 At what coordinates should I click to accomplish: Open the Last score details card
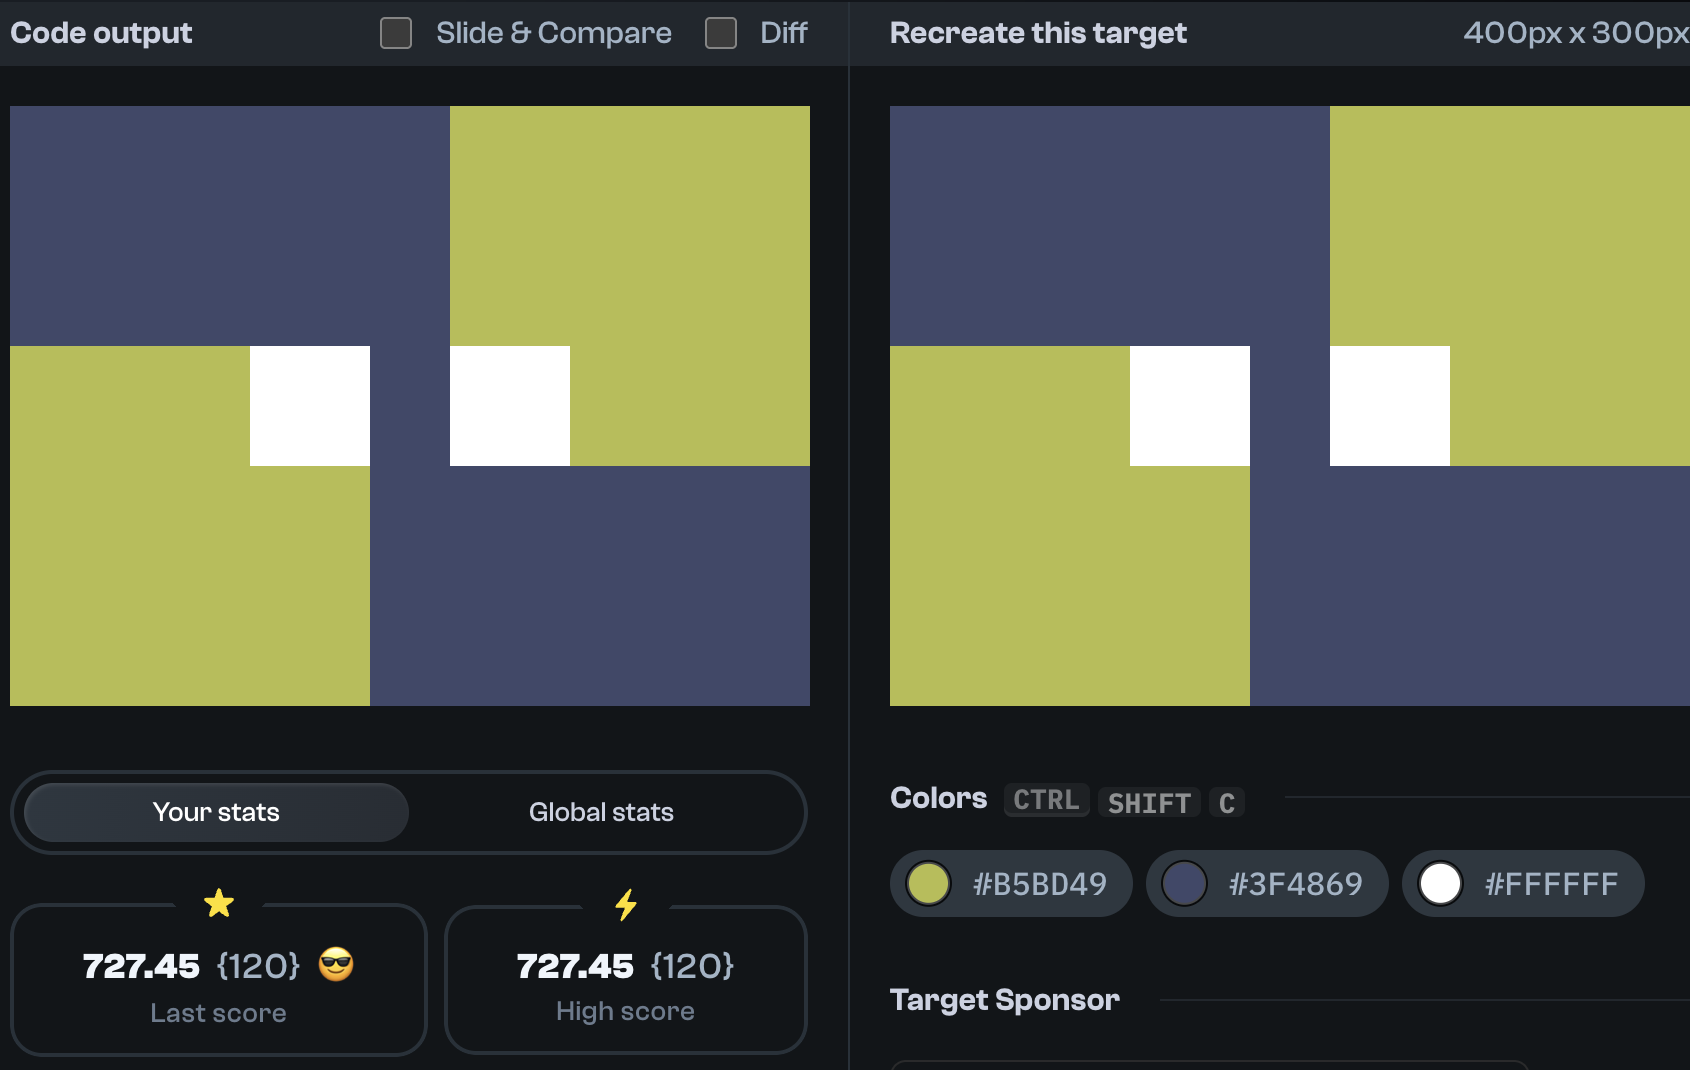(219, 981)
